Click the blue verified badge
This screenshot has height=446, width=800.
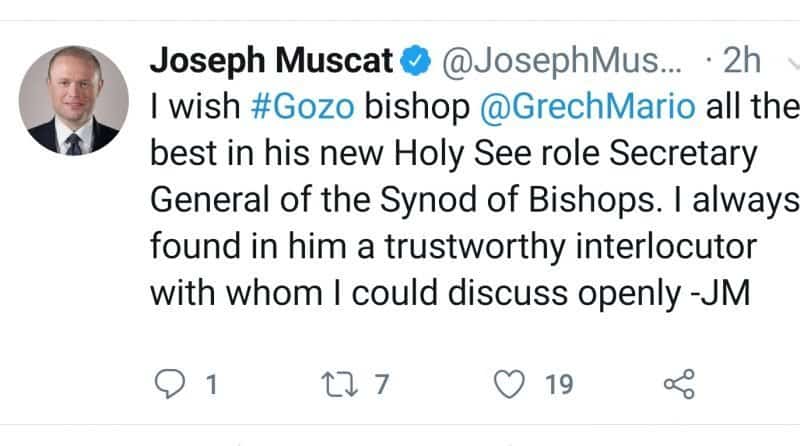(412, 63)
